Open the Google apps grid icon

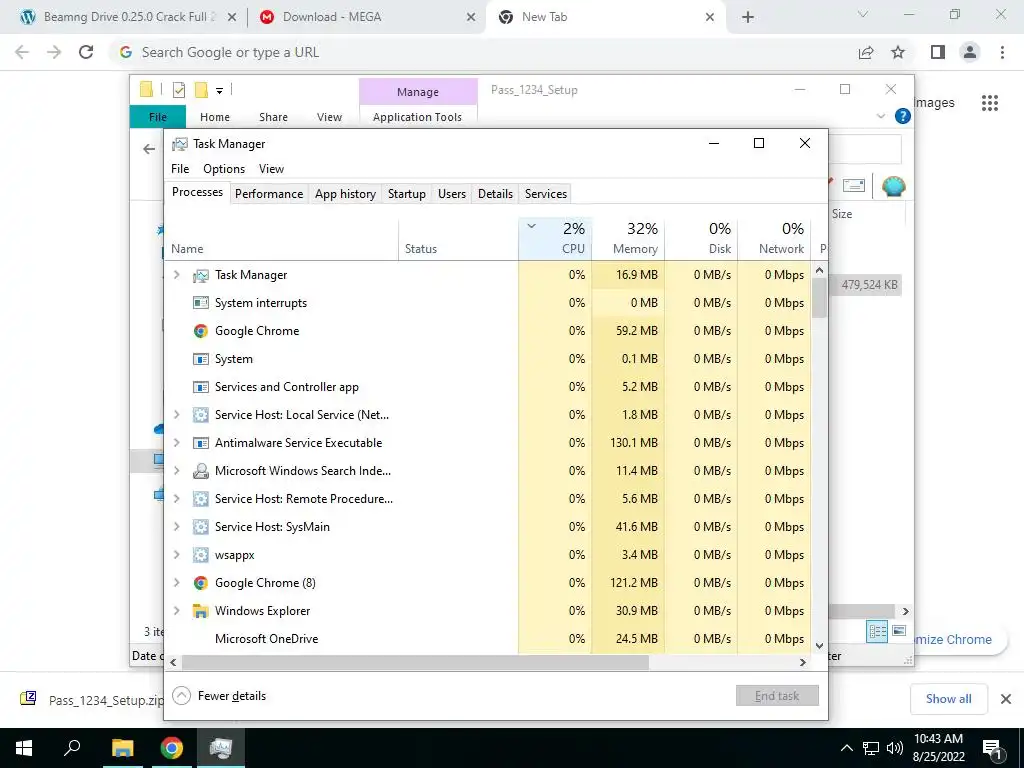pyautogui.click(x=989, y=103)
